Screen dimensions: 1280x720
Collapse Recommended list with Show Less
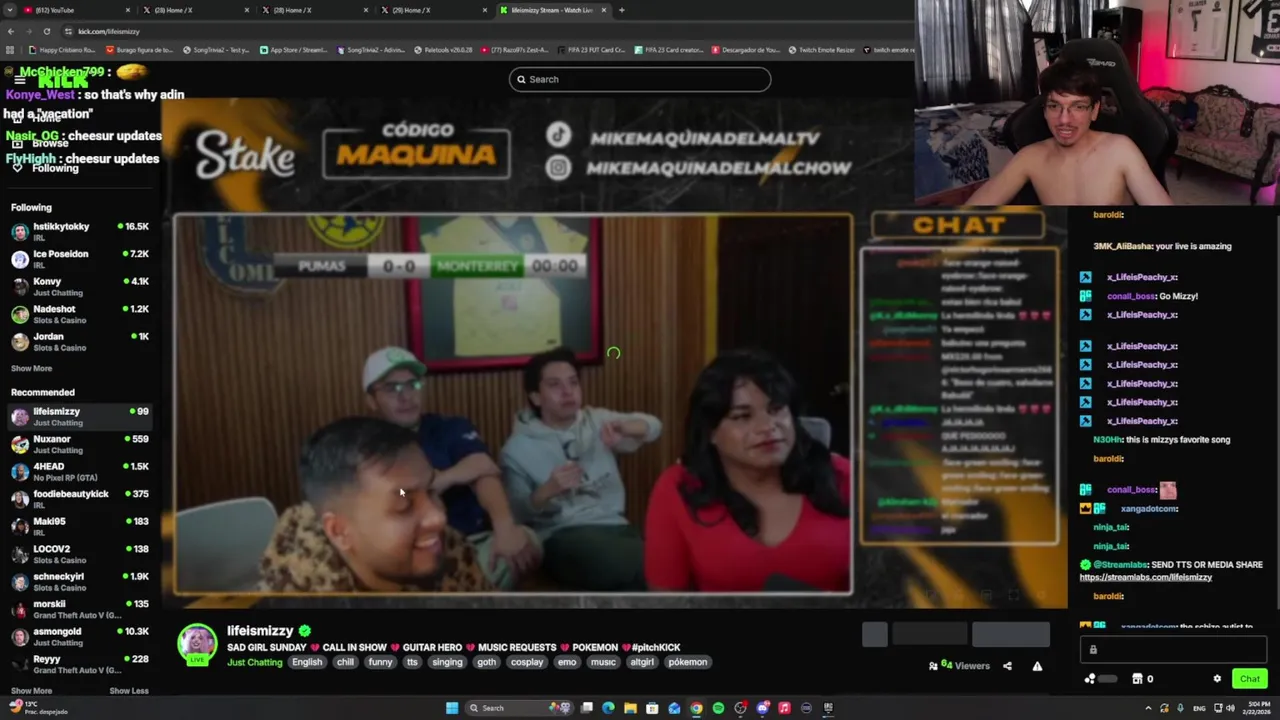(x=128, y=691)
